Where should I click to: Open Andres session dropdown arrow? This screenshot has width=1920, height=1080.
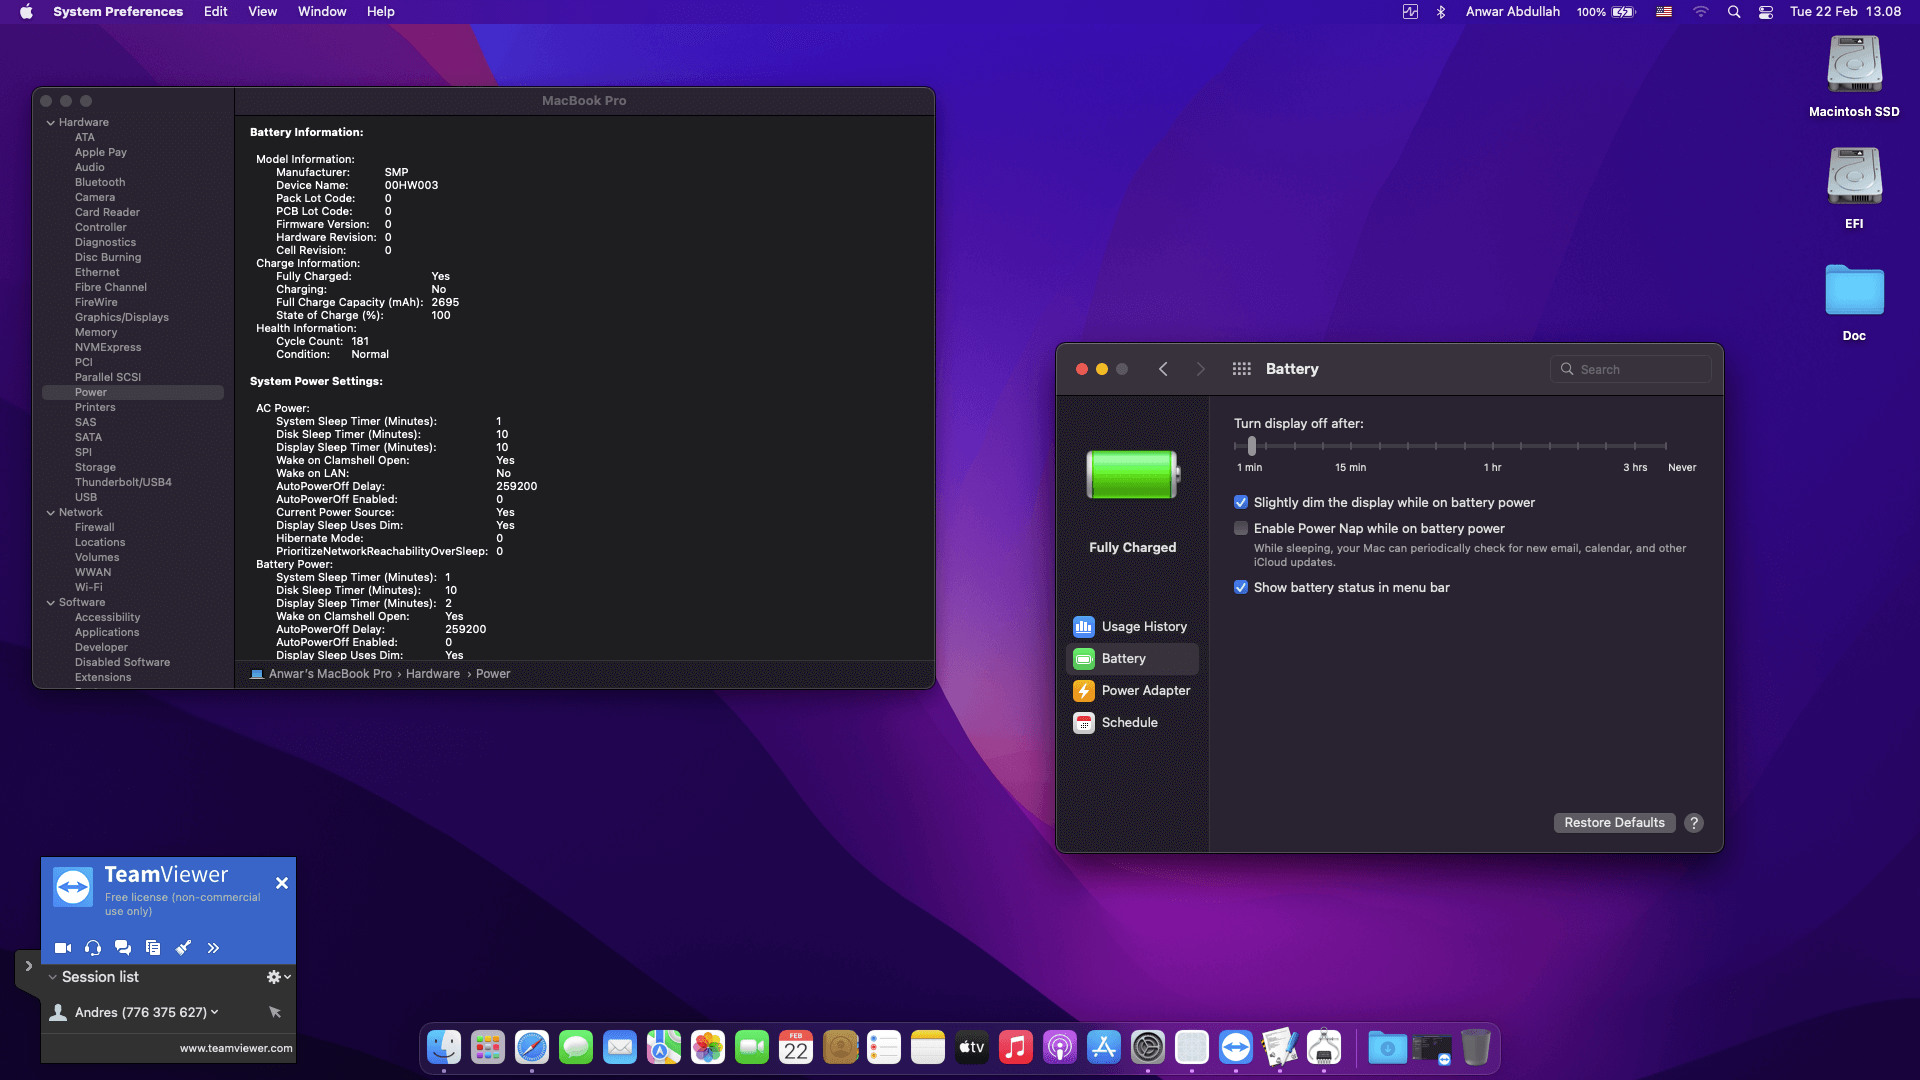214,1012
